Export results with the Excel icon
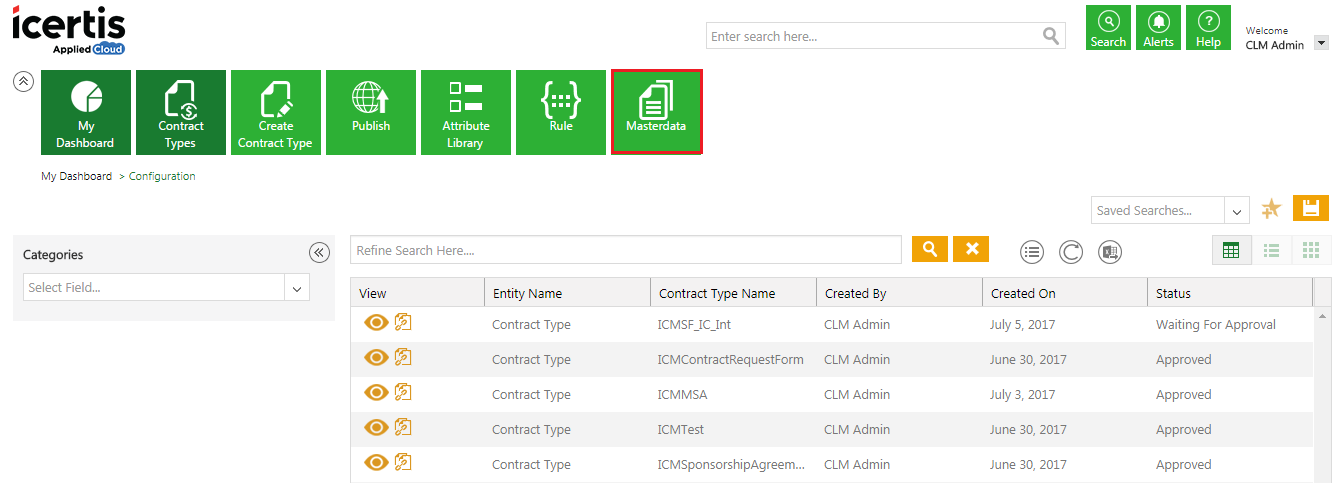The height and width of the screenshot is (483, 1340). (1109, 252)
